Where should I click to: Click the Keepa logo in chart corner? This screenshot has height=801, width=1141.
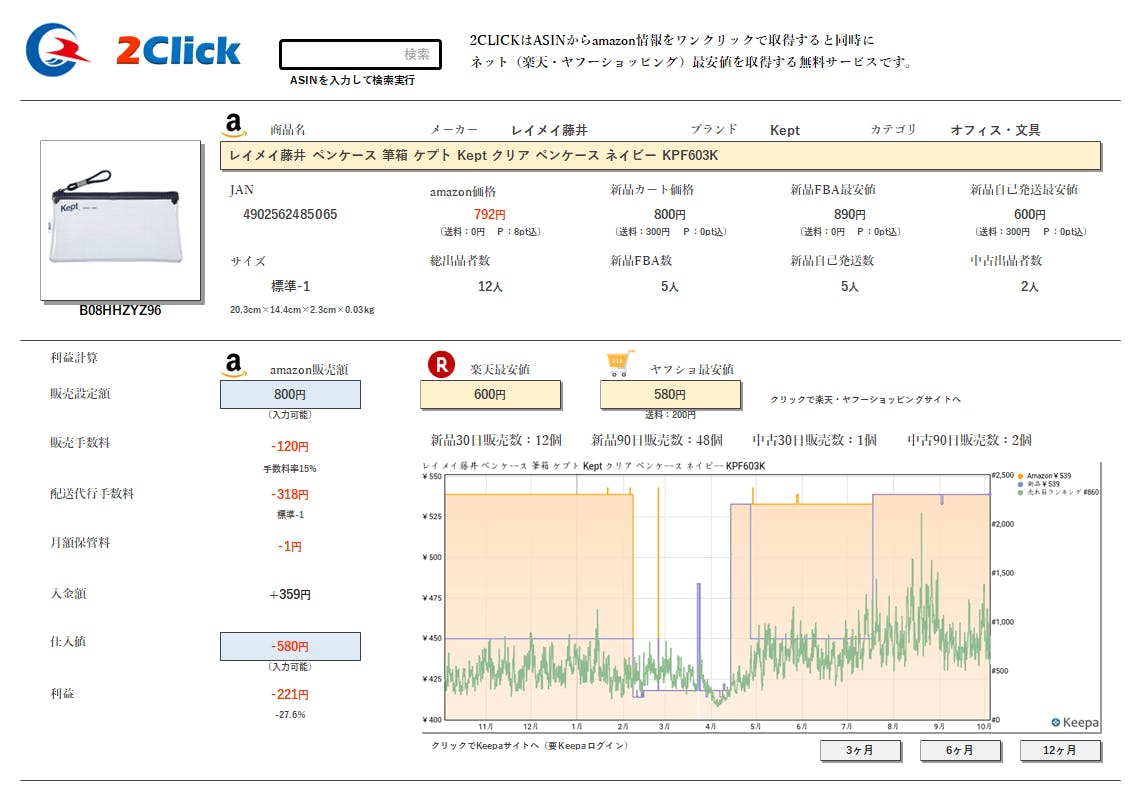(1074, 722)
